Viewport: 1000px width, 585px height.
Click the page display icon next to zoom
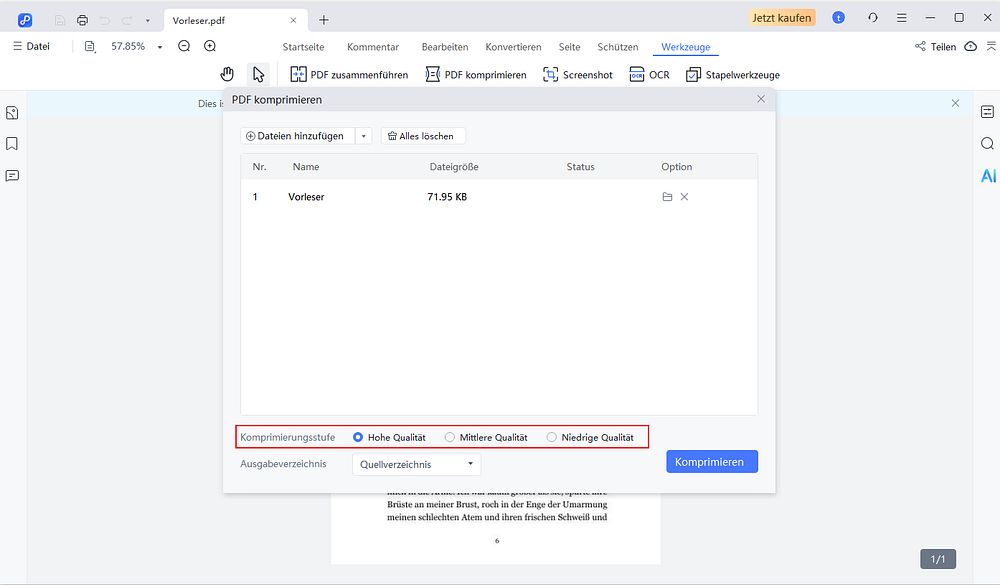click(90, 47)
